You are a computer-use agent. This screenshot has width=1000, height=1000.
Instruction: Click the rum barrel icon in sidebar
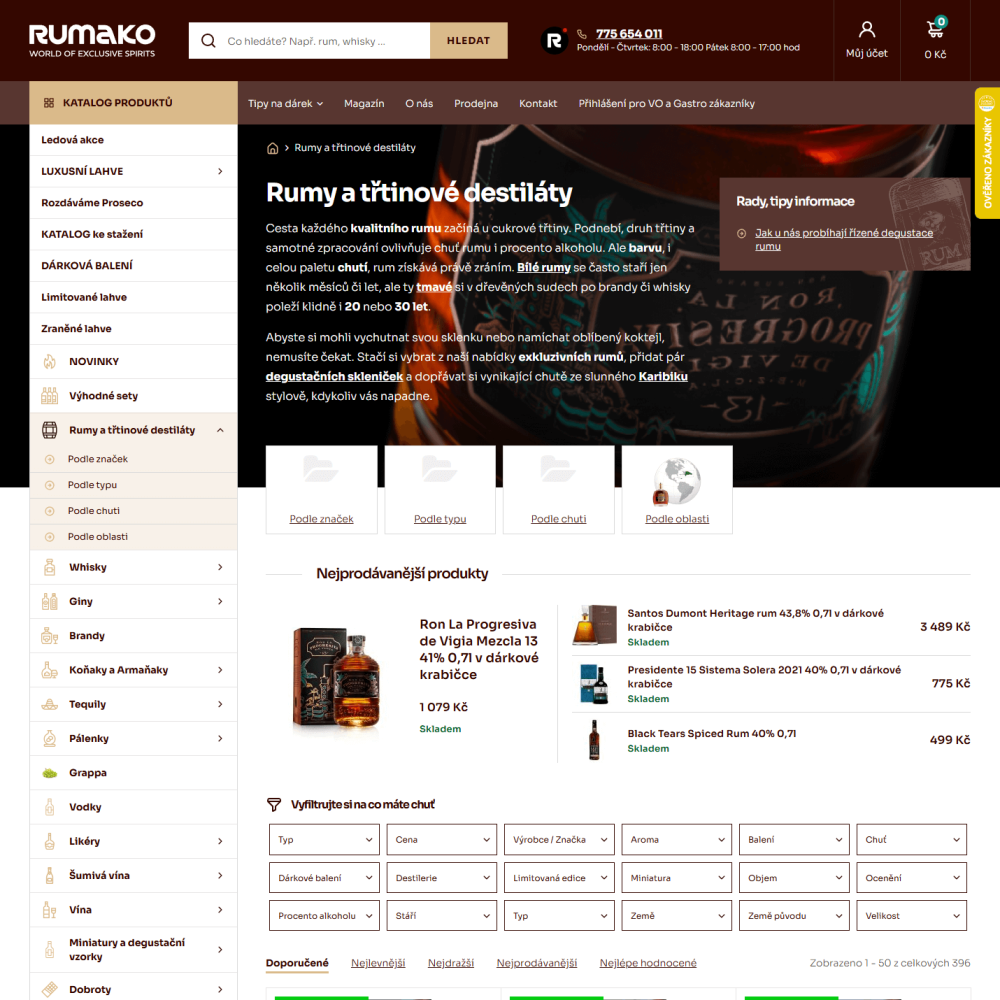[x=50, y=430]
